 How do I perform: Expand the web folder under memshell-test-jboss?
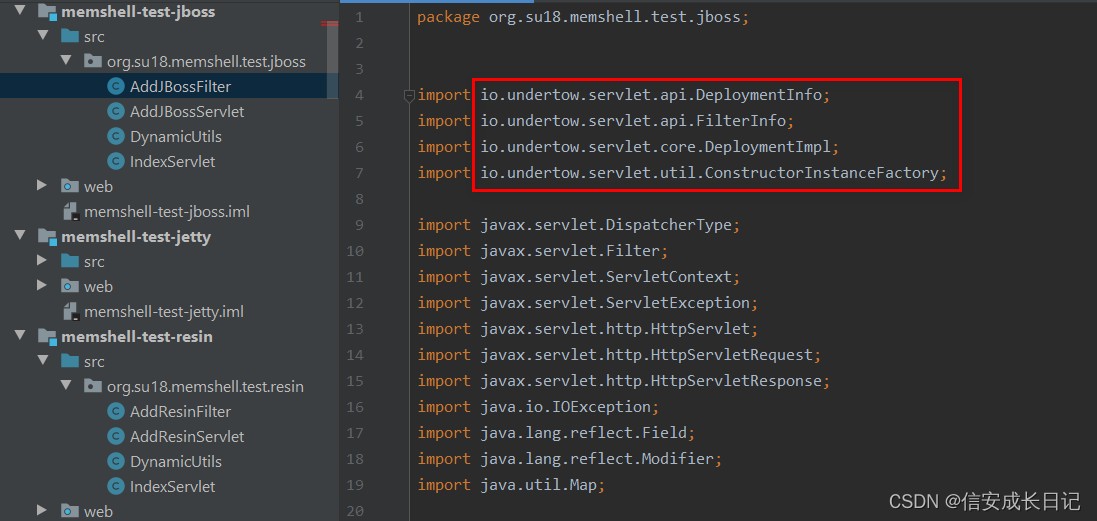click(43, 185)
